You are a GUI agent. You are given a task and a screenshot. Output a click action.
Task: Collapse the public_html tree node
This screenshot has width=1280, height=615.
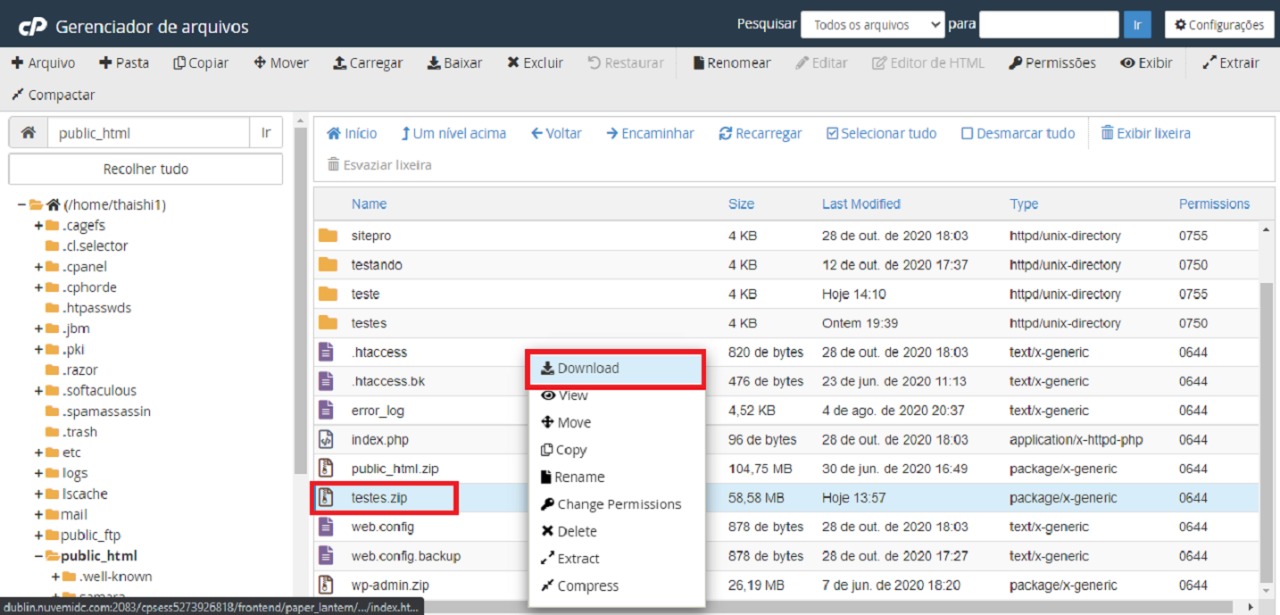39,556
